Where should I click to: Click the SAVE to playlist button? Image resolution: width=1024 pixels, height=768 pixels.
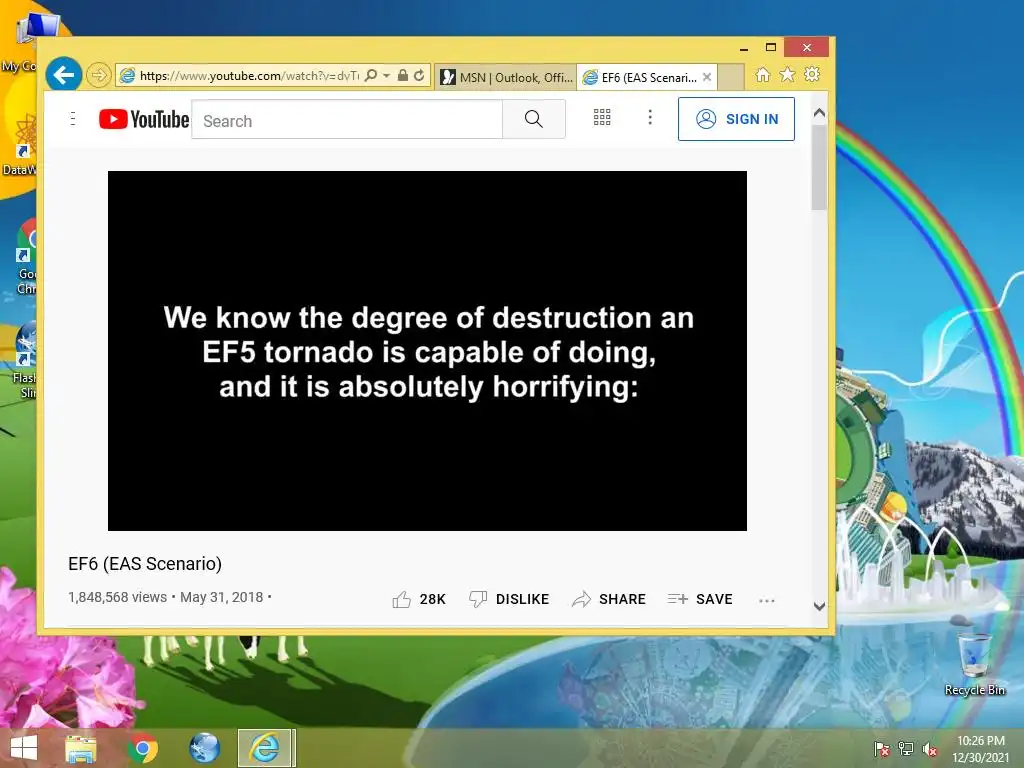pyautogui.click(x=700, y=599)
